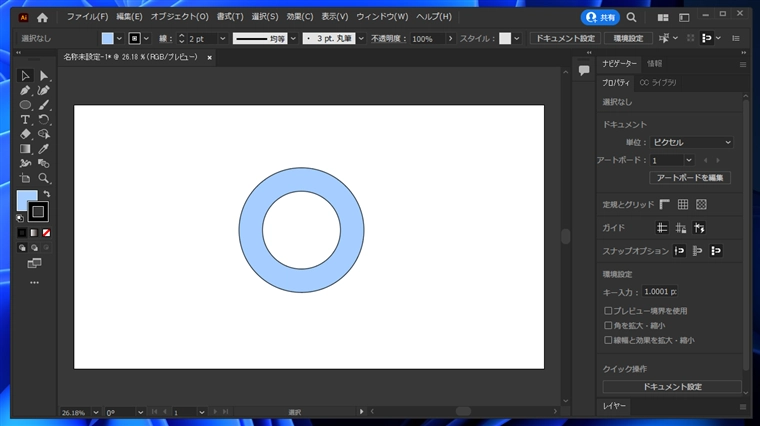Toggle the middle snap option button
This screenshot has width=760, height=426.
click(x=697, y=251)
